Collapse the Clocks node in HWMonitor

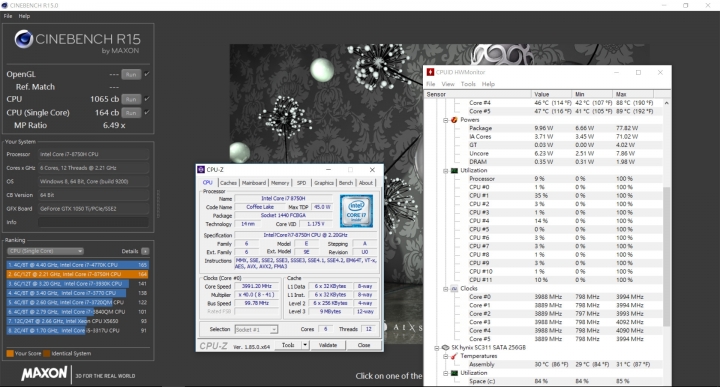[445, 289]
